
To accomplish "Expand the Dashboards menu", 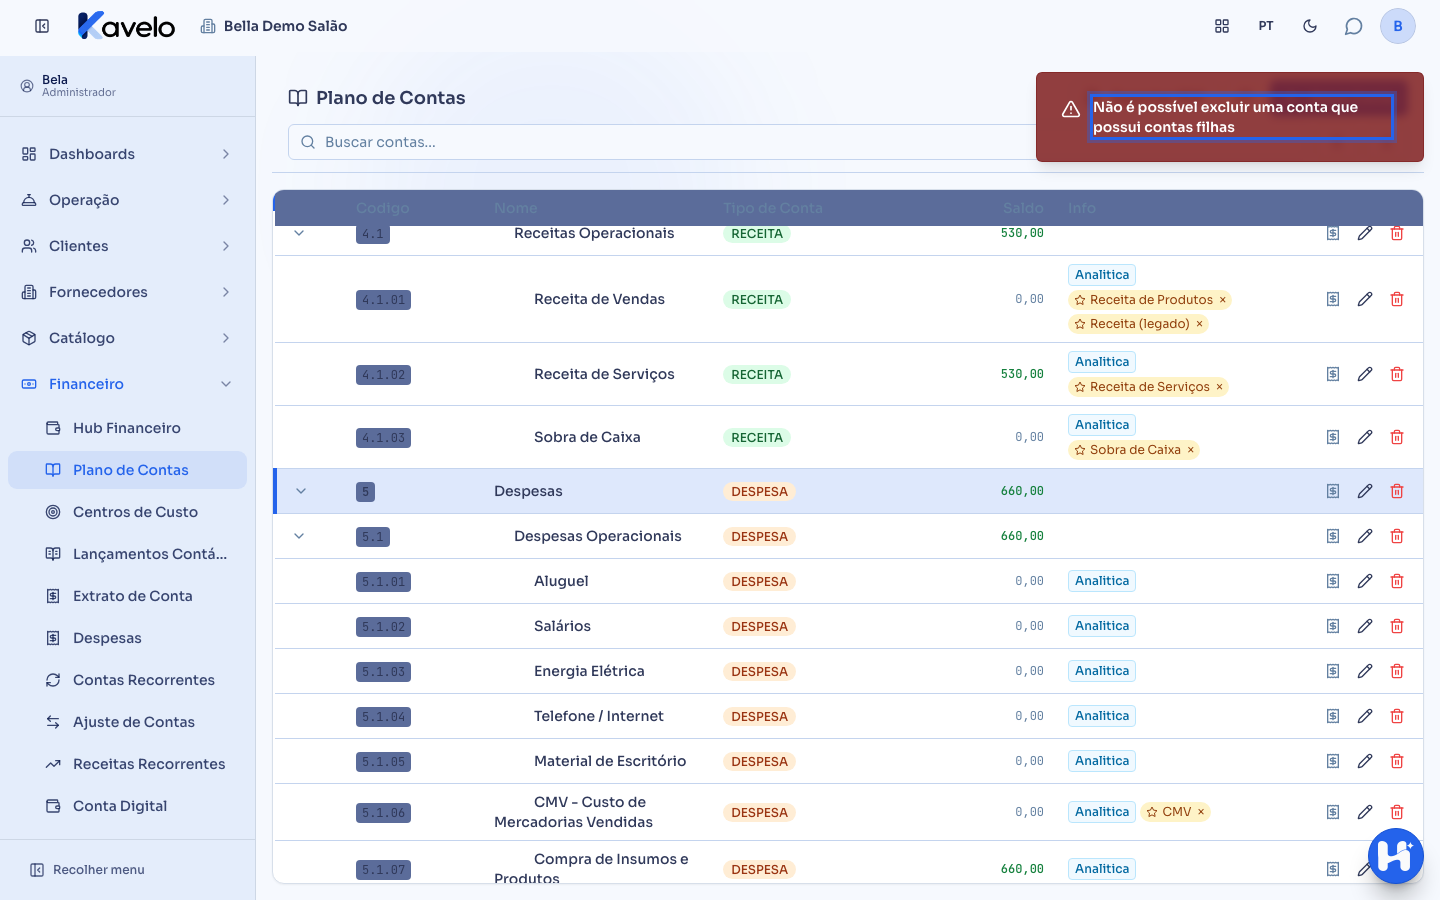I will click(127, 154).
